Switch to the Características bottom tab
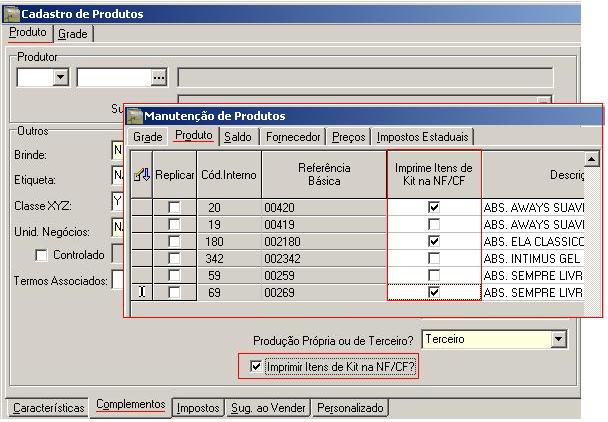Image resolution: width=608 pixels, height=422 pixels. coord(48,408)
